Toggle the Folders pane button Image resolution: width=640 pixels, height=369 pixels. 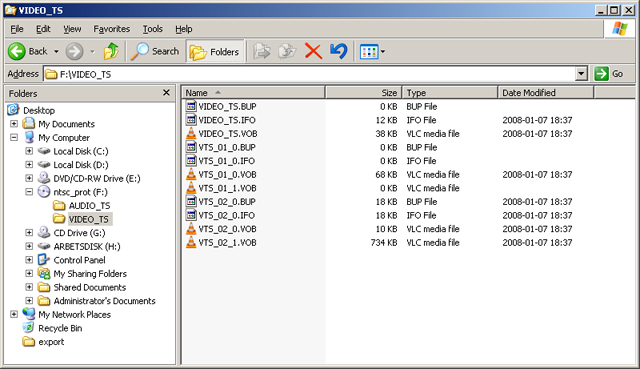215,52
